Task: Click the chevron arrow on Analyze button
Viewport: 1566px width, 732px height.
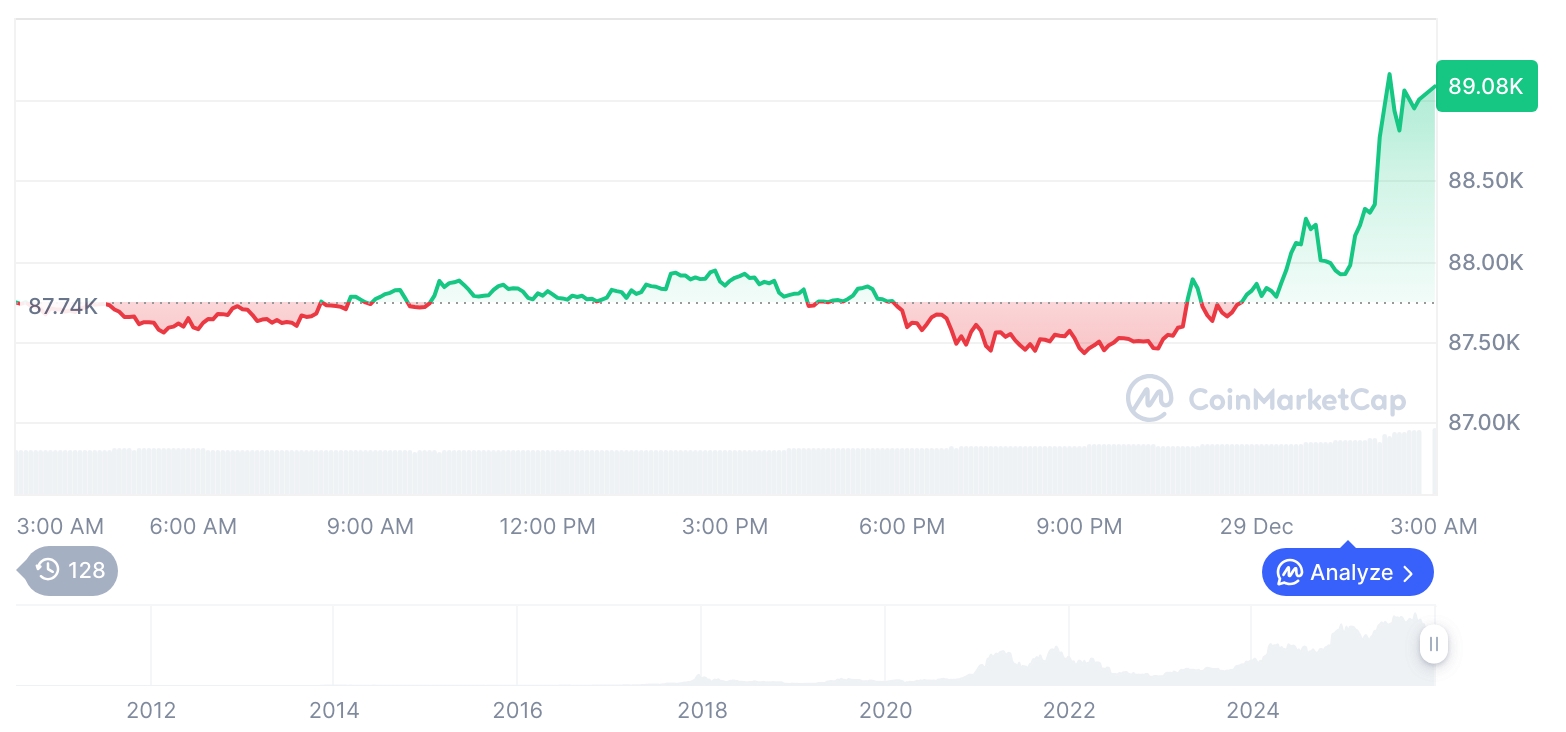Action: [x=1408, y=573]
